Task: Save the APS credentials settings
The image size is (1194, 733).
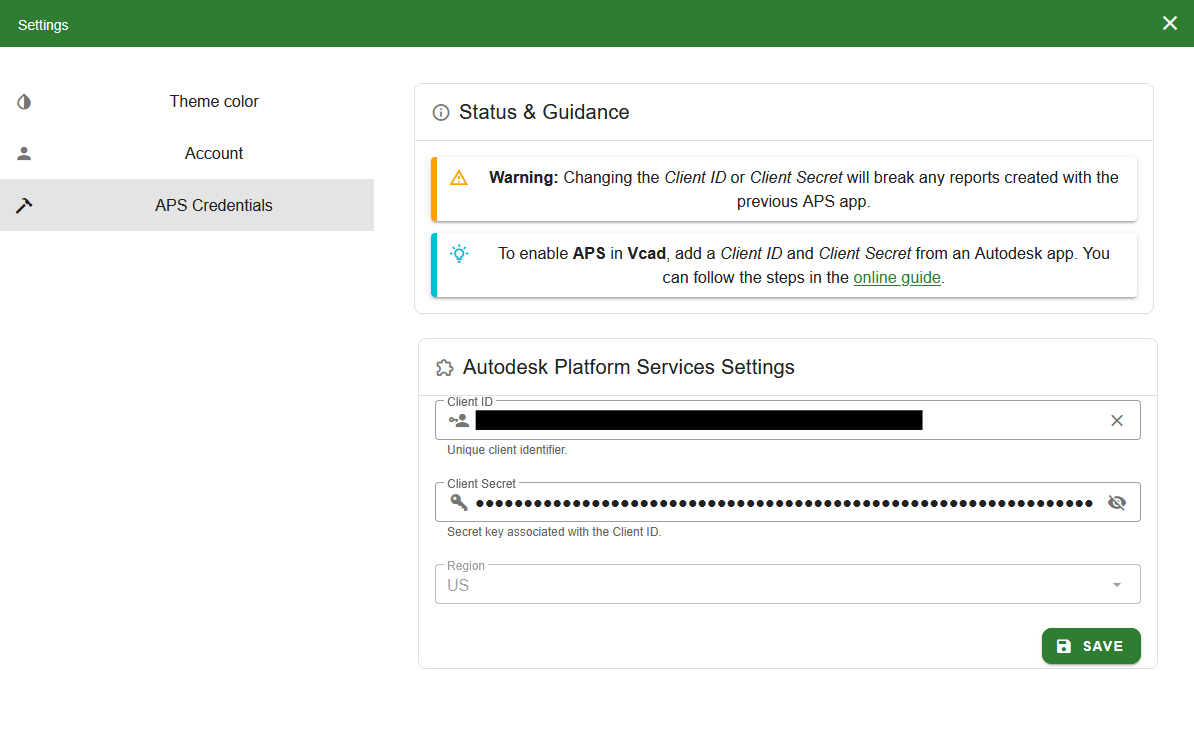Action: [1090, 646]
